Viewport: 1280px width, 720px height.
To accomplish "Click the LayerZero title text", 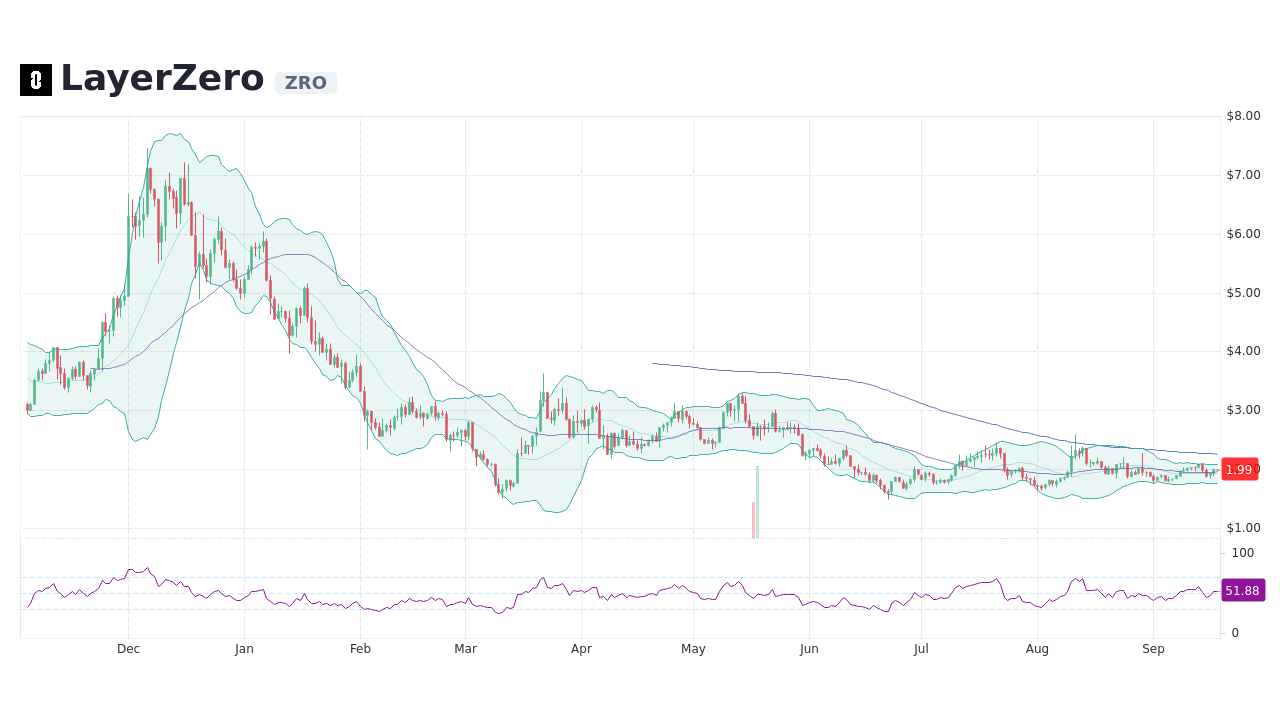I will 162,78.
